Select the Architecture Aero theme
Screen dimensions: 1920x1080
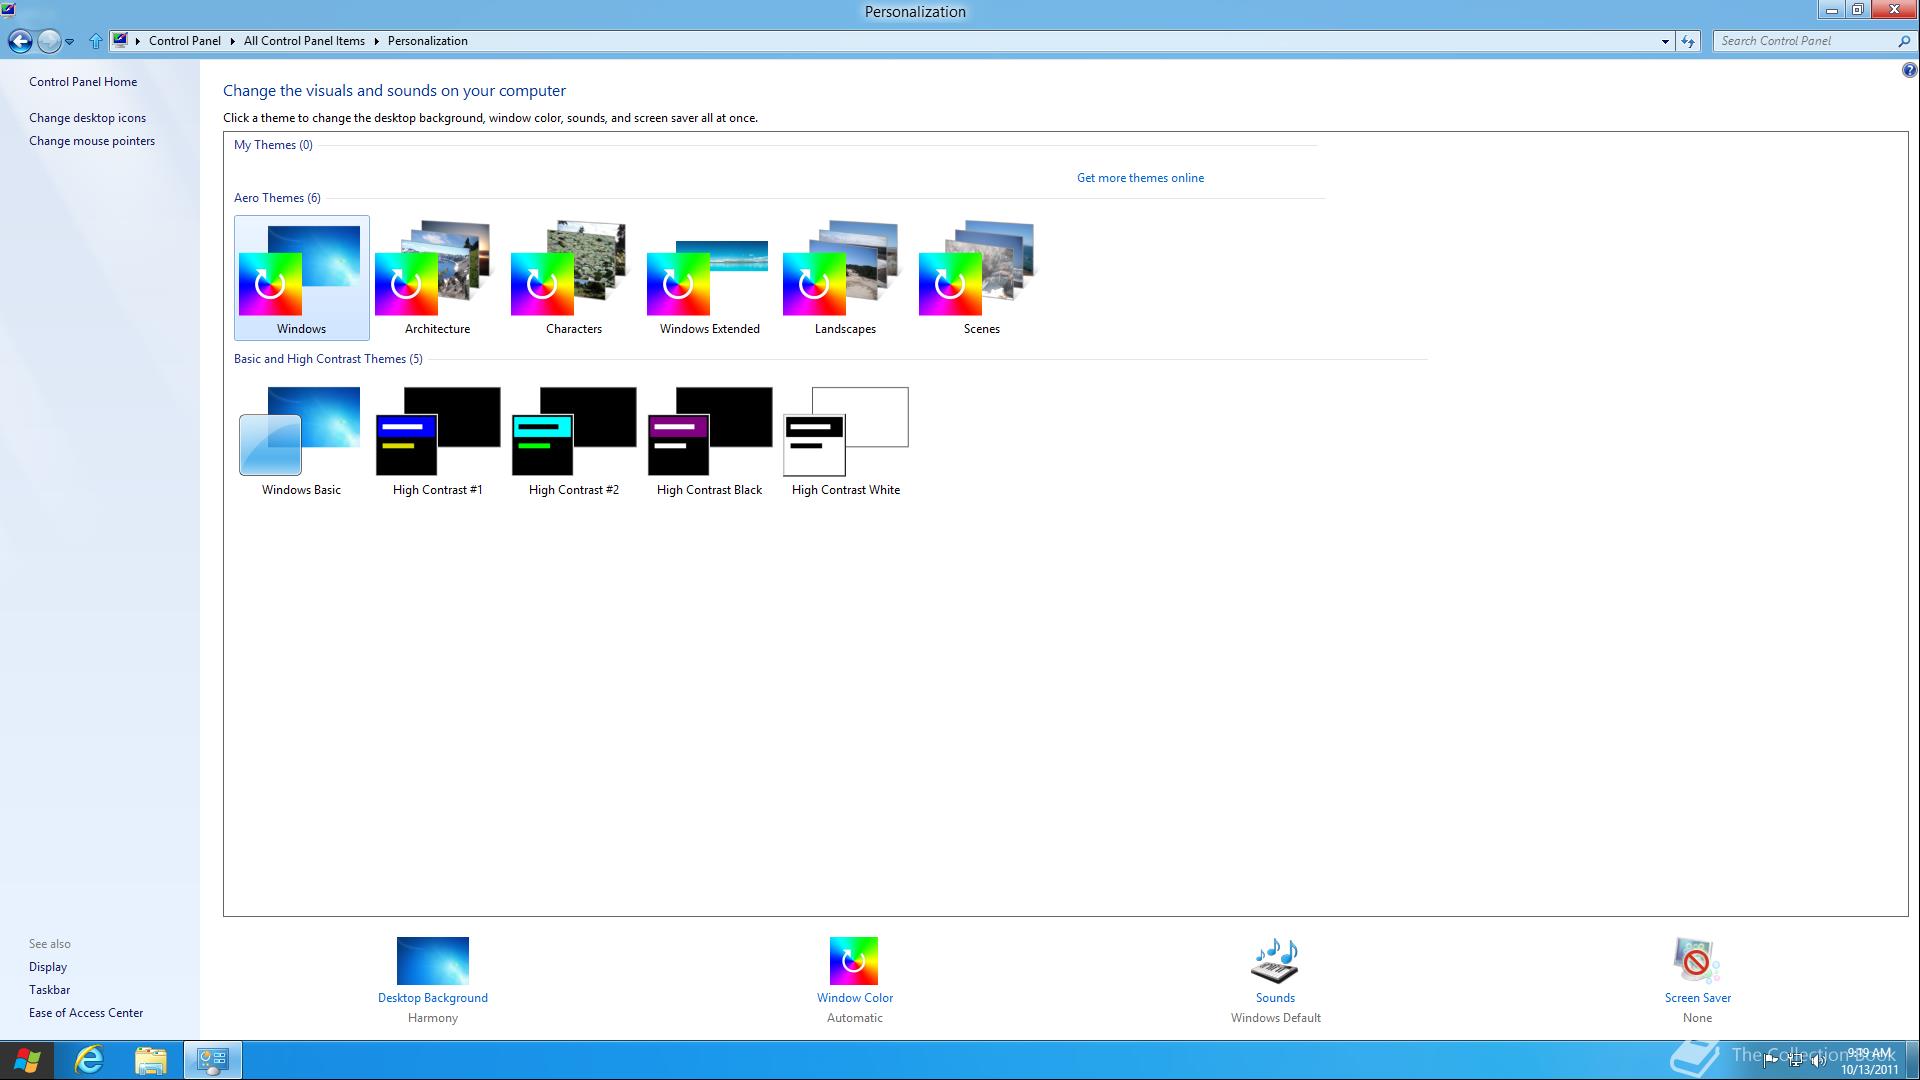coord(437,277)
